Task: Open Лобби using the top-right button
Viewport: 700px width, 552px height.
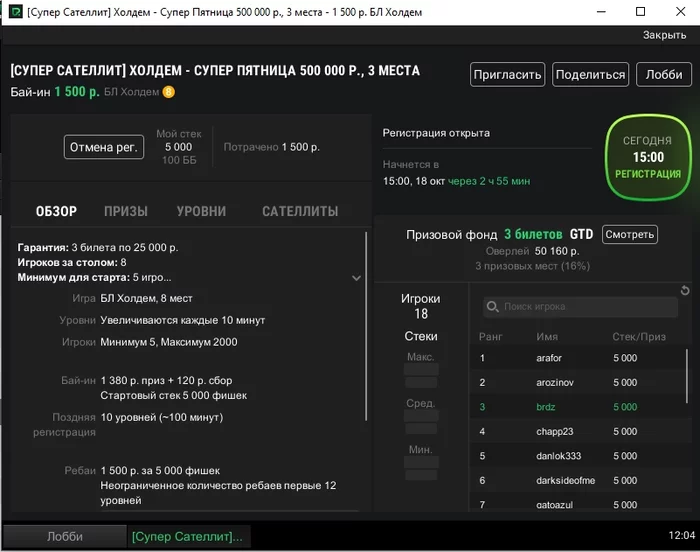Action: [664, 75]
